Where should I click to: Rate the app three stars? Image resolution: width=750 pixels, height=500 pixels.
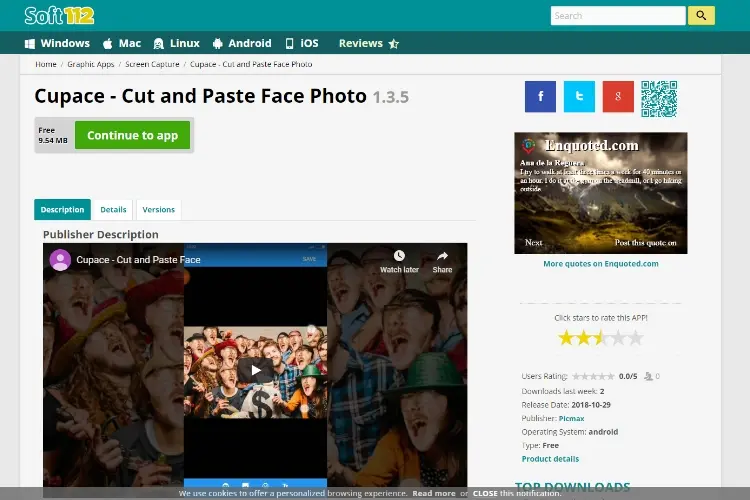click(x=601, y=338)
